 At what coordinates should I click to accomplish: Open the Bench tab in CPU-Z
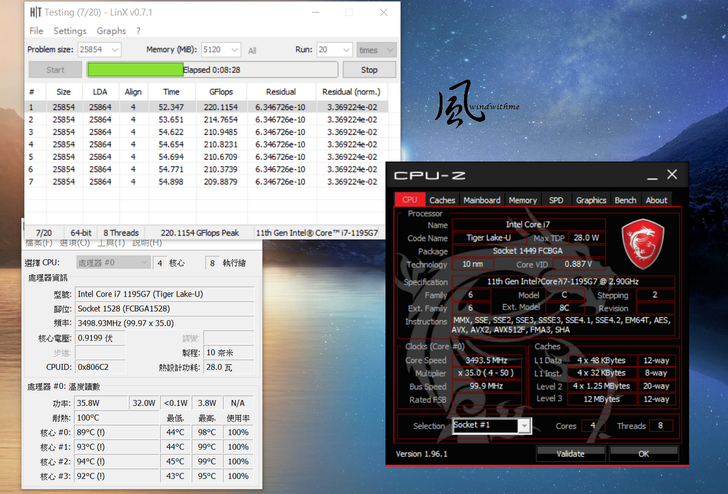pos(625,200)
